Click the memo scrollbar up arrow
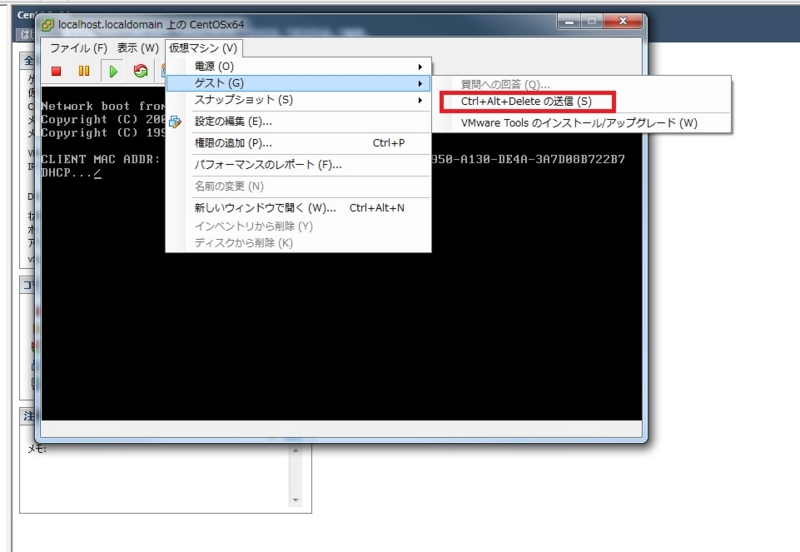Image resolution: width=800 pixels, height=552 pixels. (x=295, y=450)
